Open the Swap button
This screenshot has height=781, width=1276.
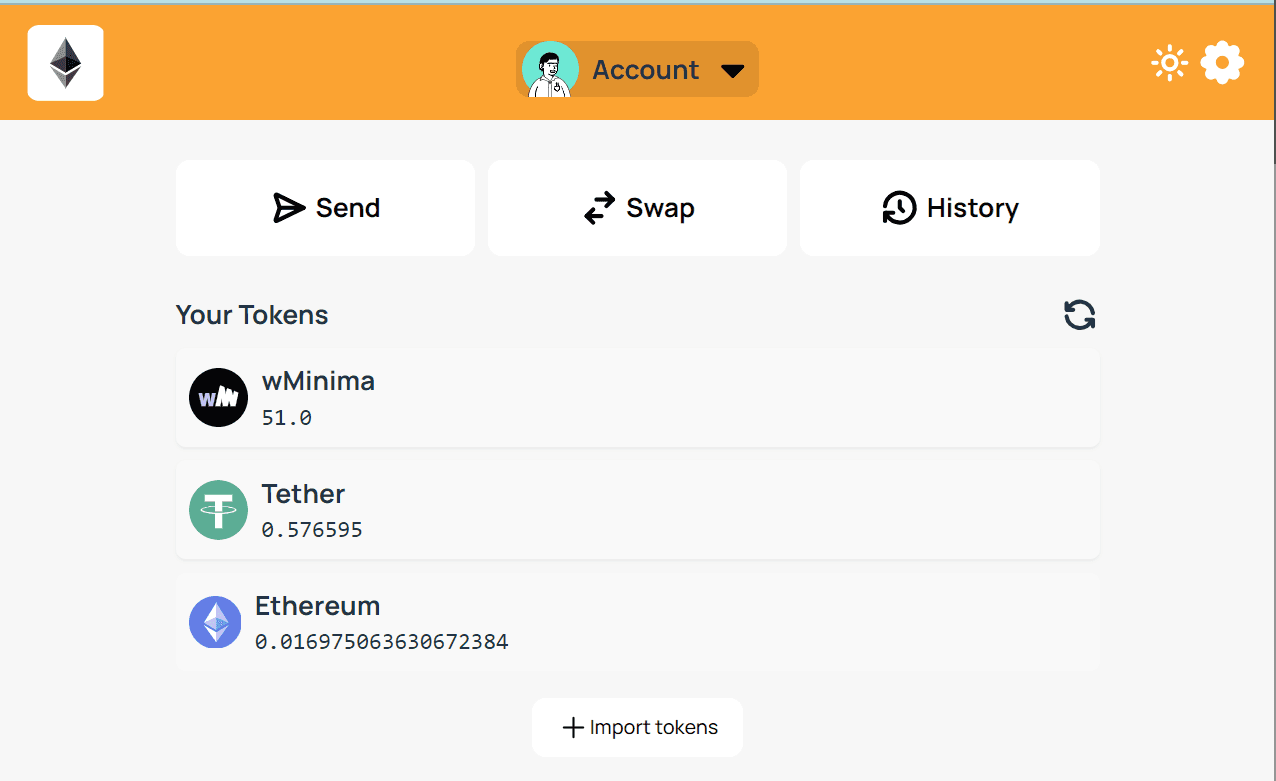point(637,208)
